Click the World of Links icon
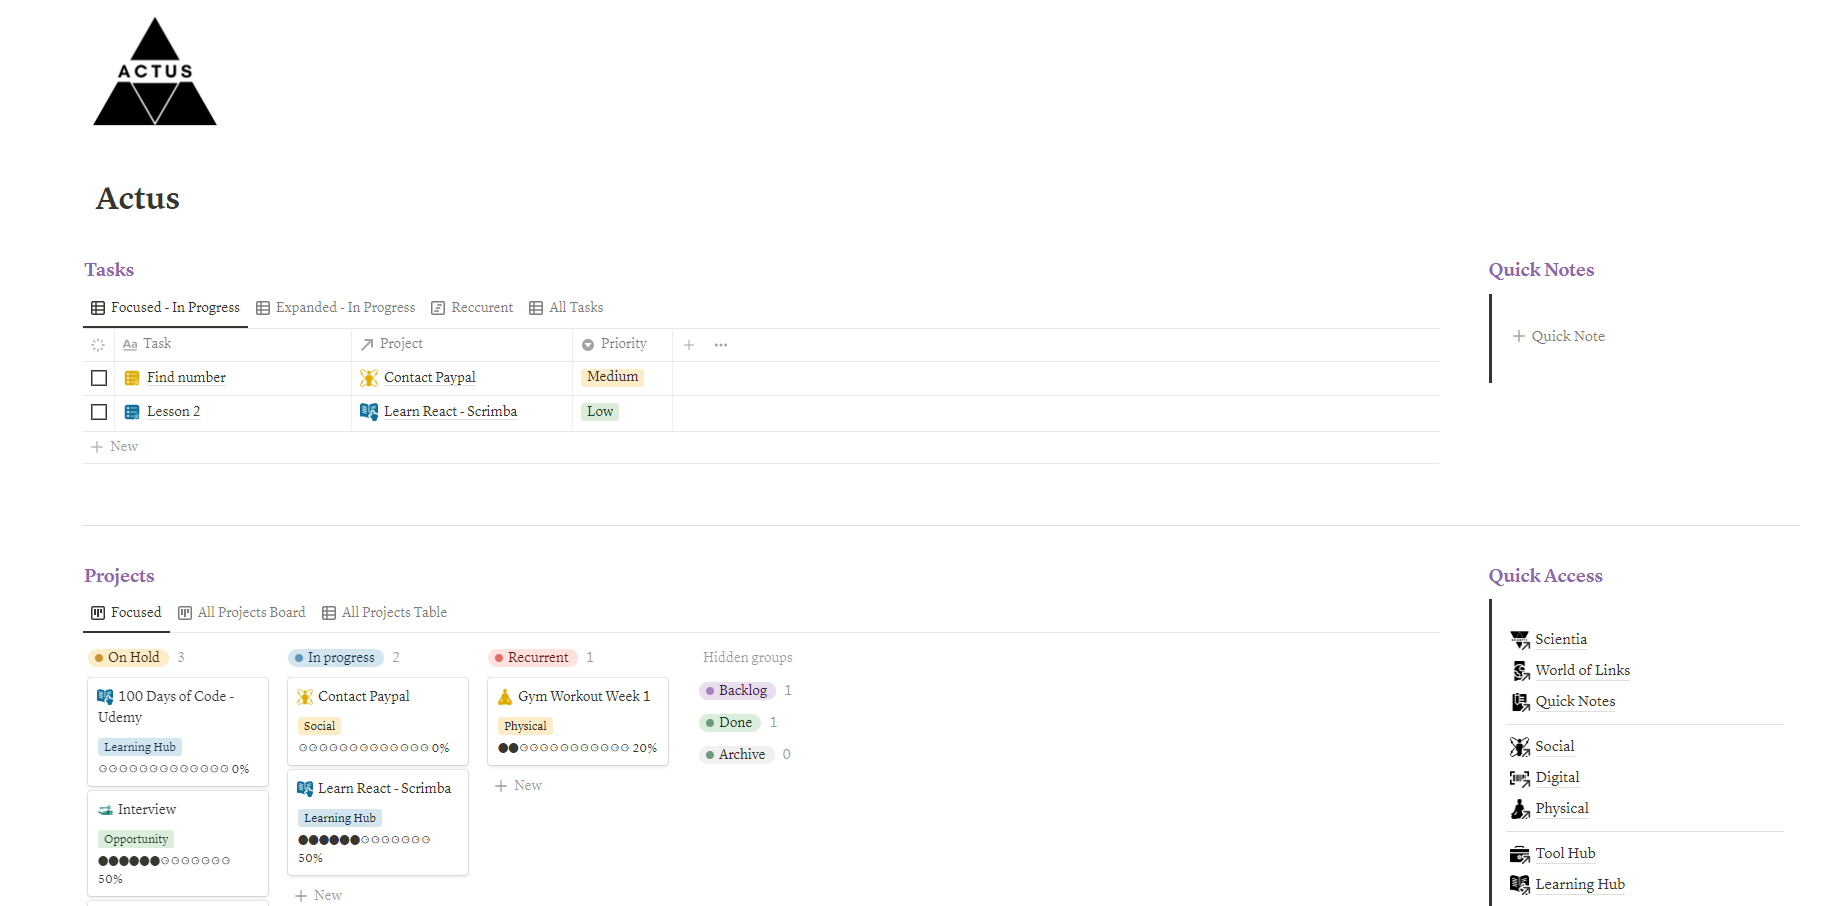The width and height of the screenshot is (1836, 906). (x=1520, y=671)
